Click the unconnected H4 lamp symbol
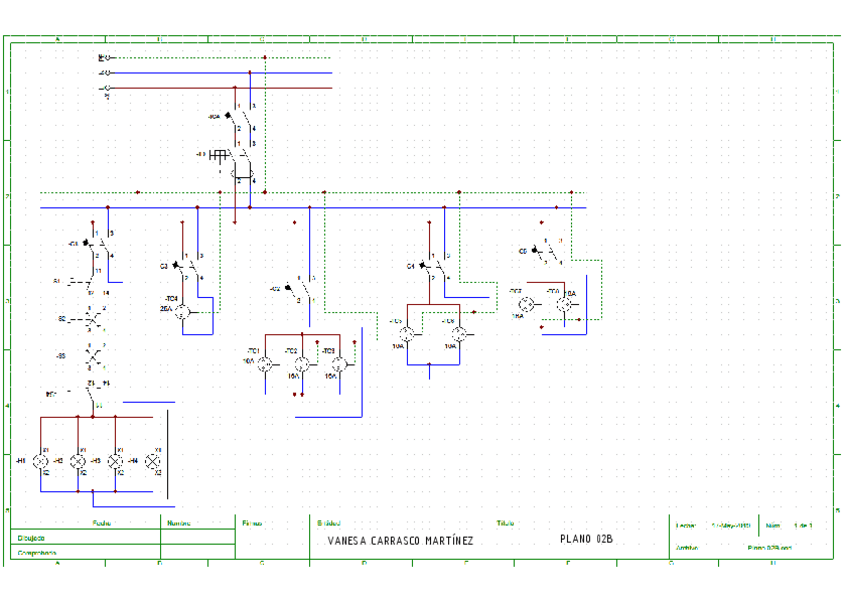The image size is (848, 599). tap(153, 460)
